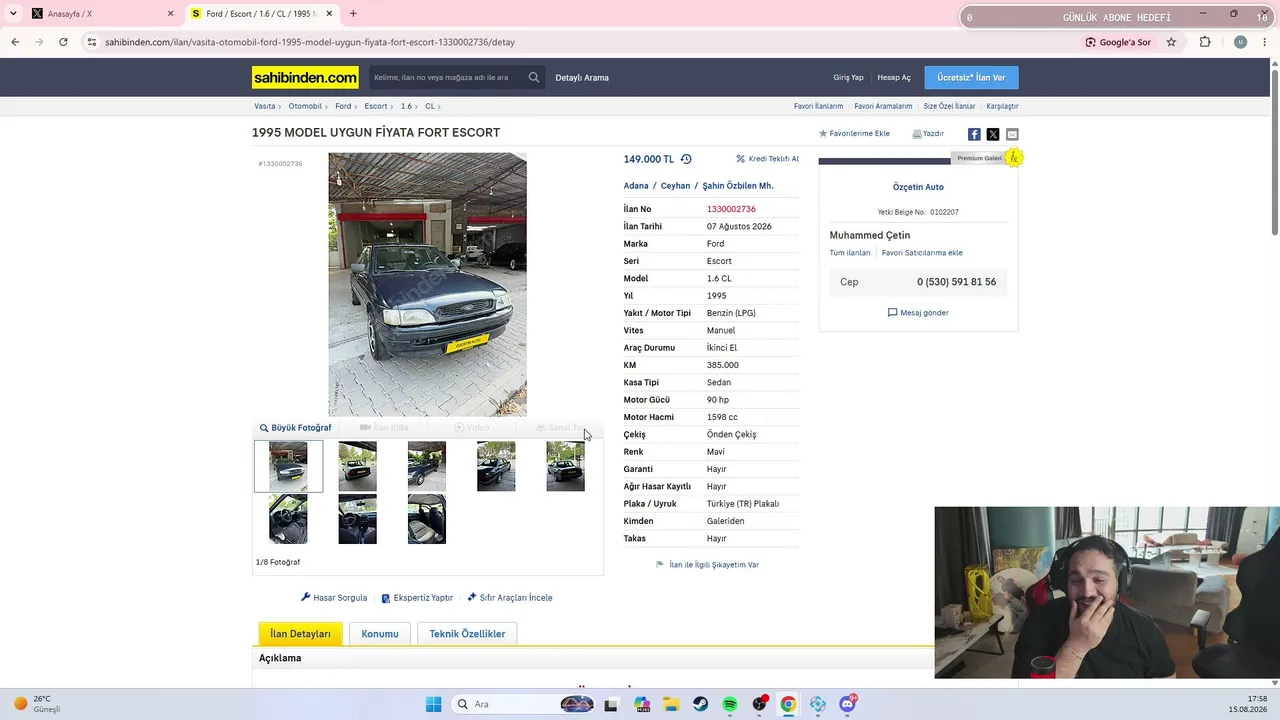Open Chrome extensions puzzle icon
The image size is (1280, 720).
tap(1205, 42)
